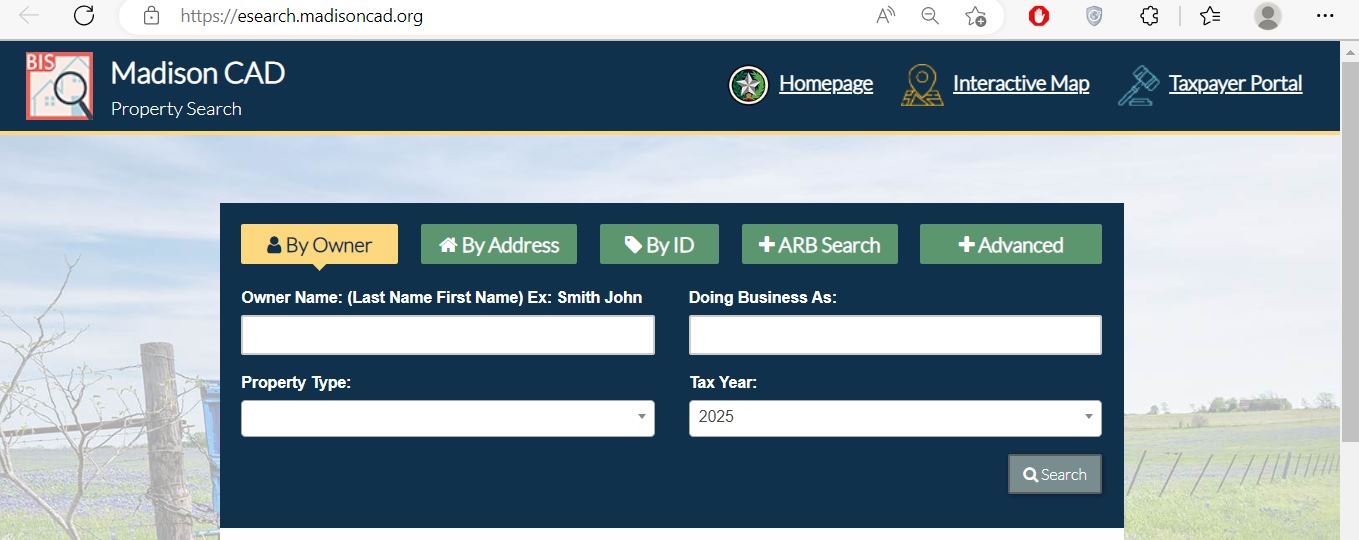
Task: Click the Taxpayer Portal gavel icon
Action: click(1138, 85)
